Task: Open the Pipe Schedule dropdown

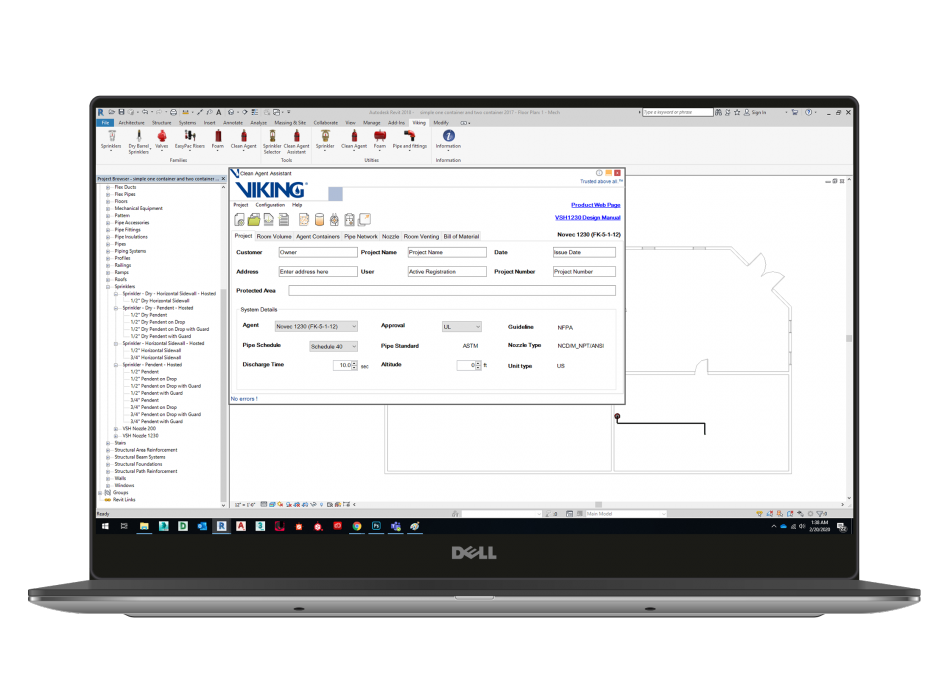Action: pos(333,346)
